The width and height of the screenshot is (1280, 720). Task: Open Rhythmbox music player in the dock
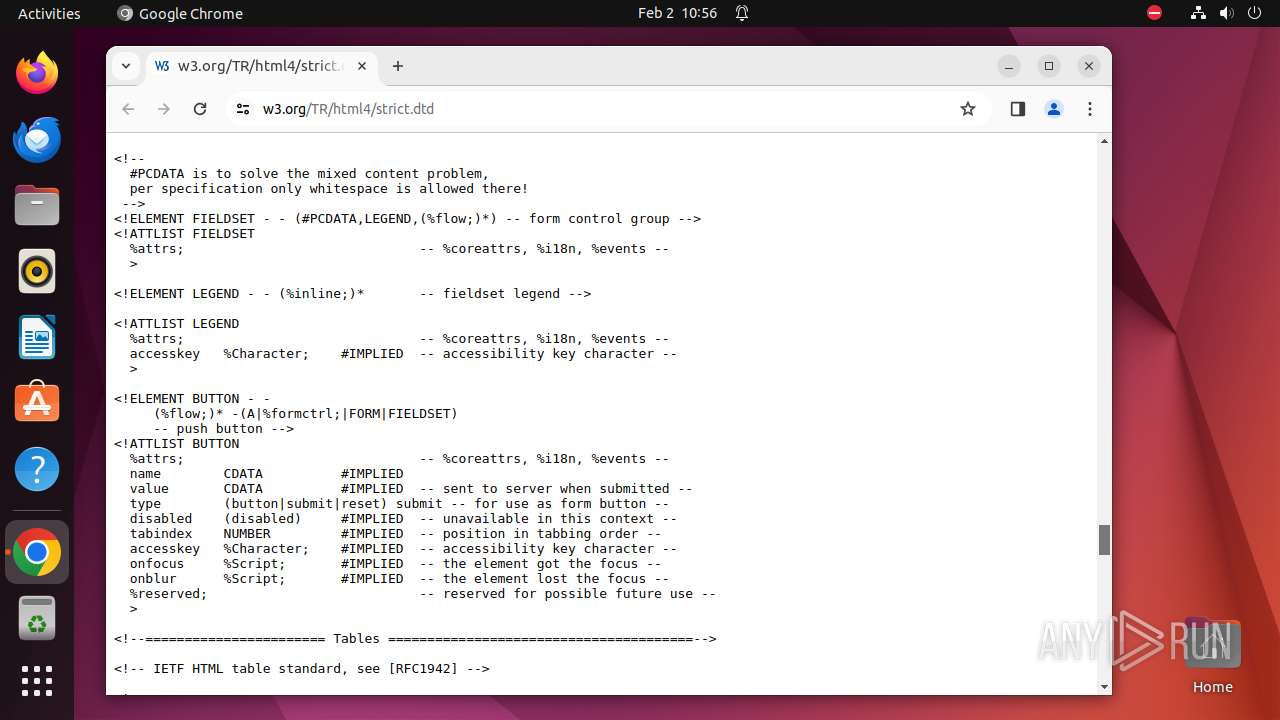point(37,271)
